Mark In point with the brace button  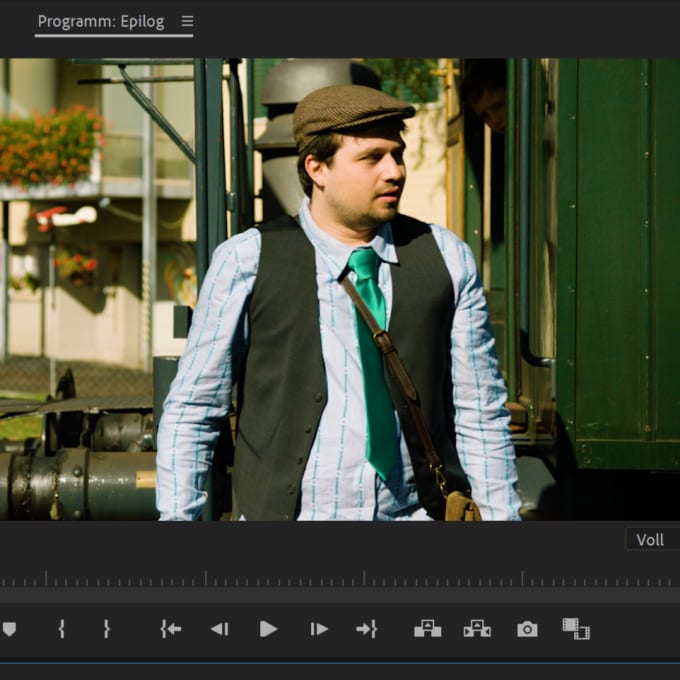[62, 629]
